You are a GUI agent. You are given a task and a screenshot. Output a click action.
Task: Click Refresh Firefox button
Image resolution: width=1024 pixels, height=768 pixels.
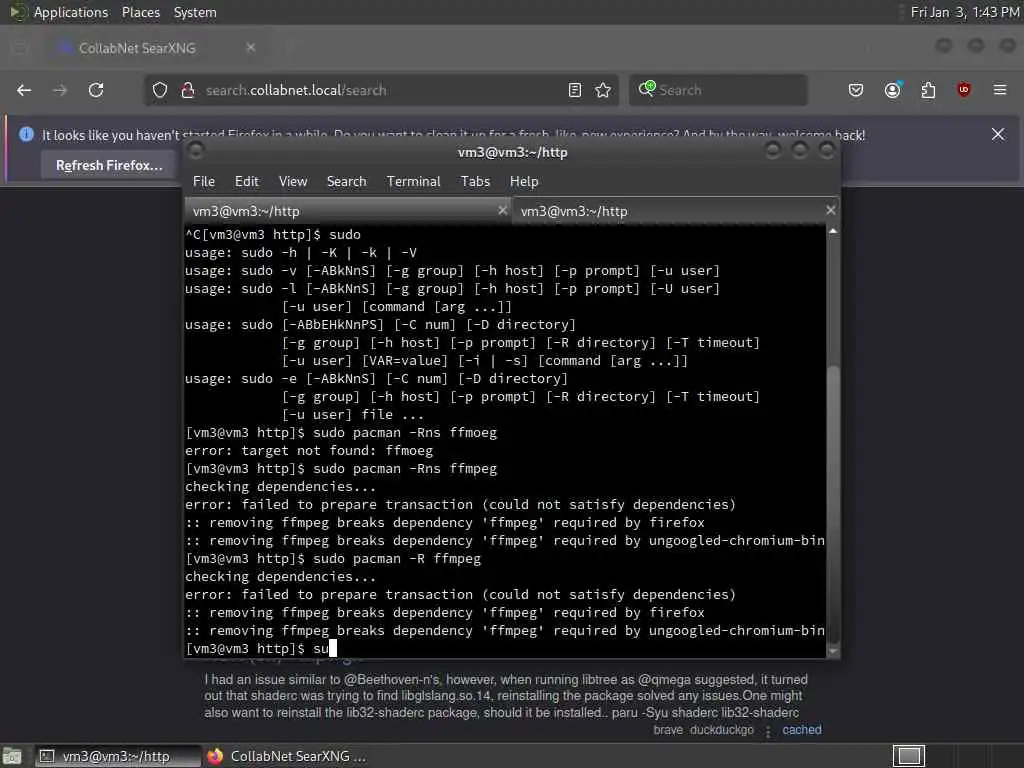pos(109,165)
